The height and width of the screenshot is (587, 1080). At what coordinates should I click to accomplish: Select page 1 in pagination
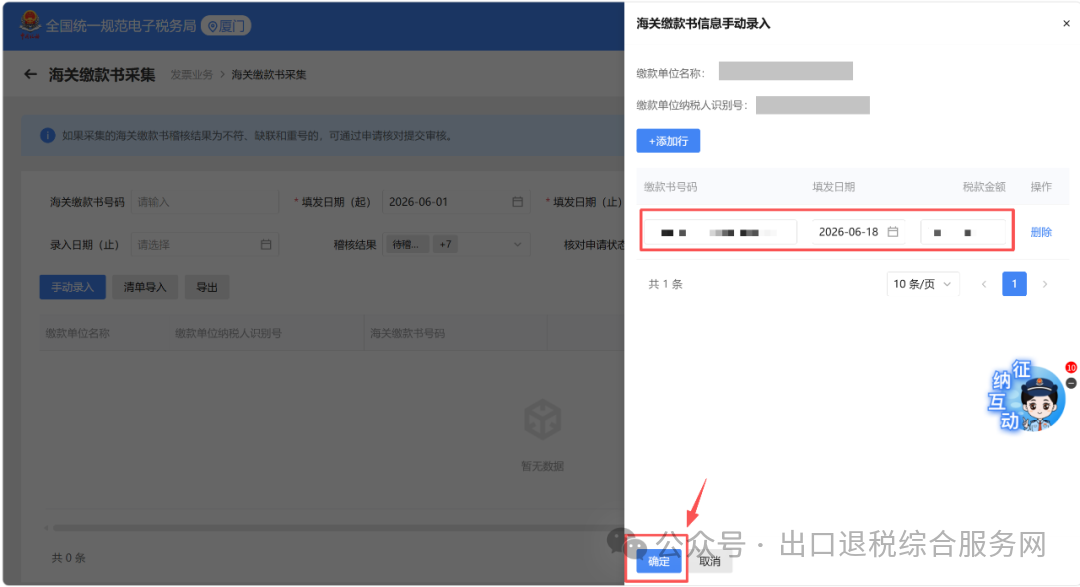click(x=1014, y=284)
